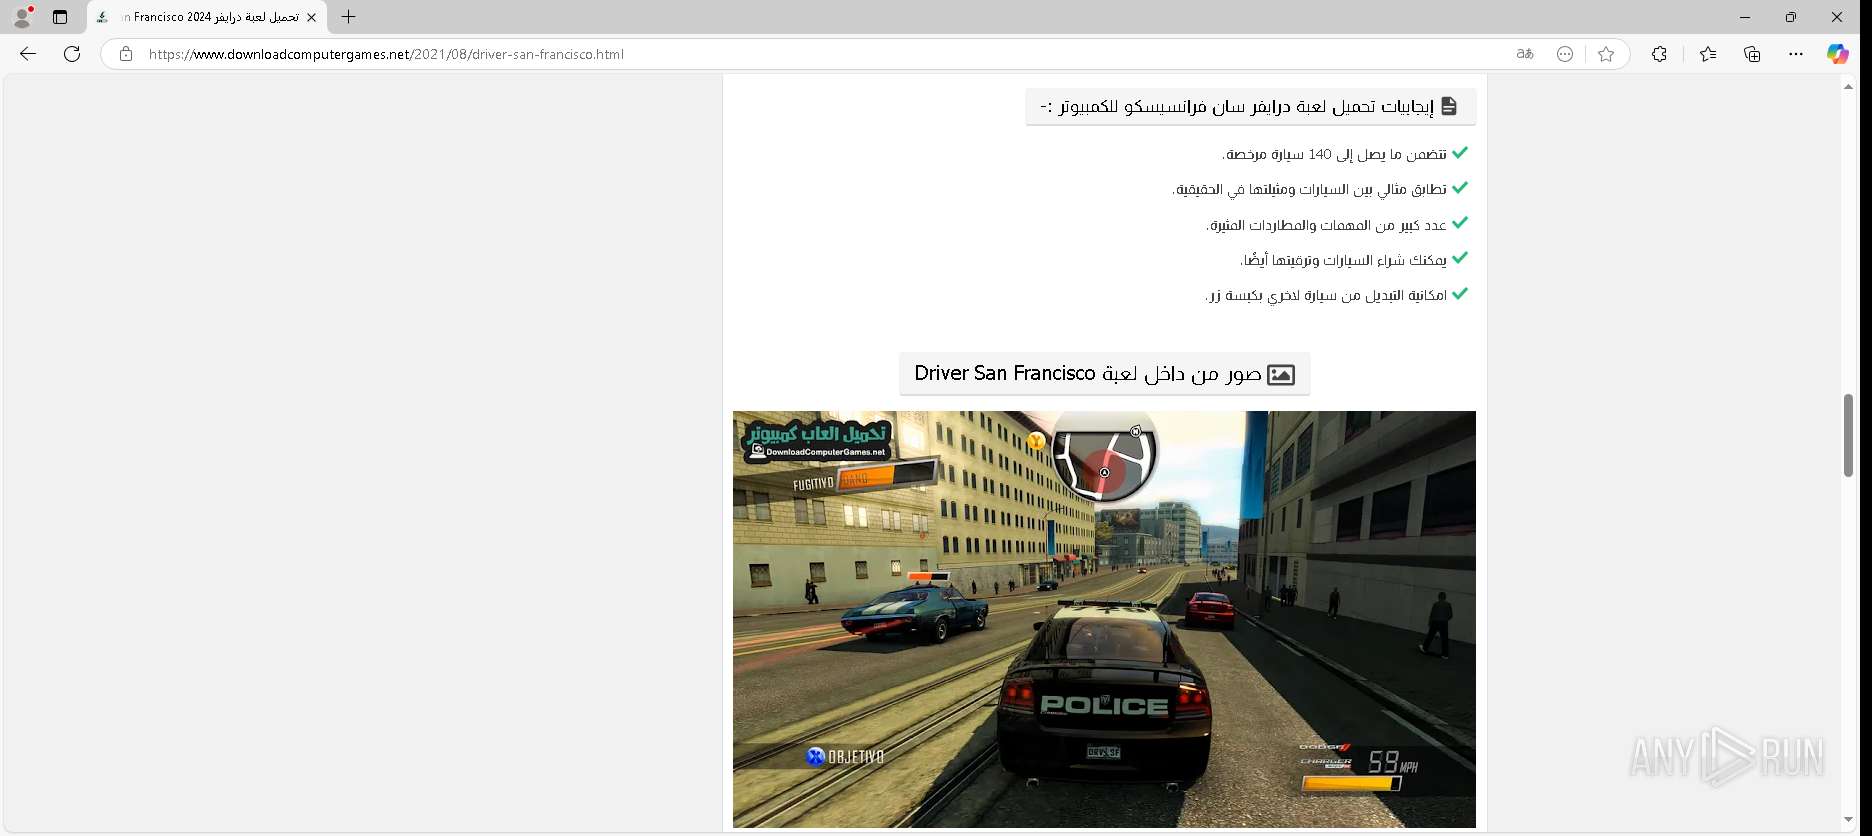Screen dimensions: 1872x836
Task: Click the picture icon in the screenshots heading
Action: click(x=1281, y=374)
